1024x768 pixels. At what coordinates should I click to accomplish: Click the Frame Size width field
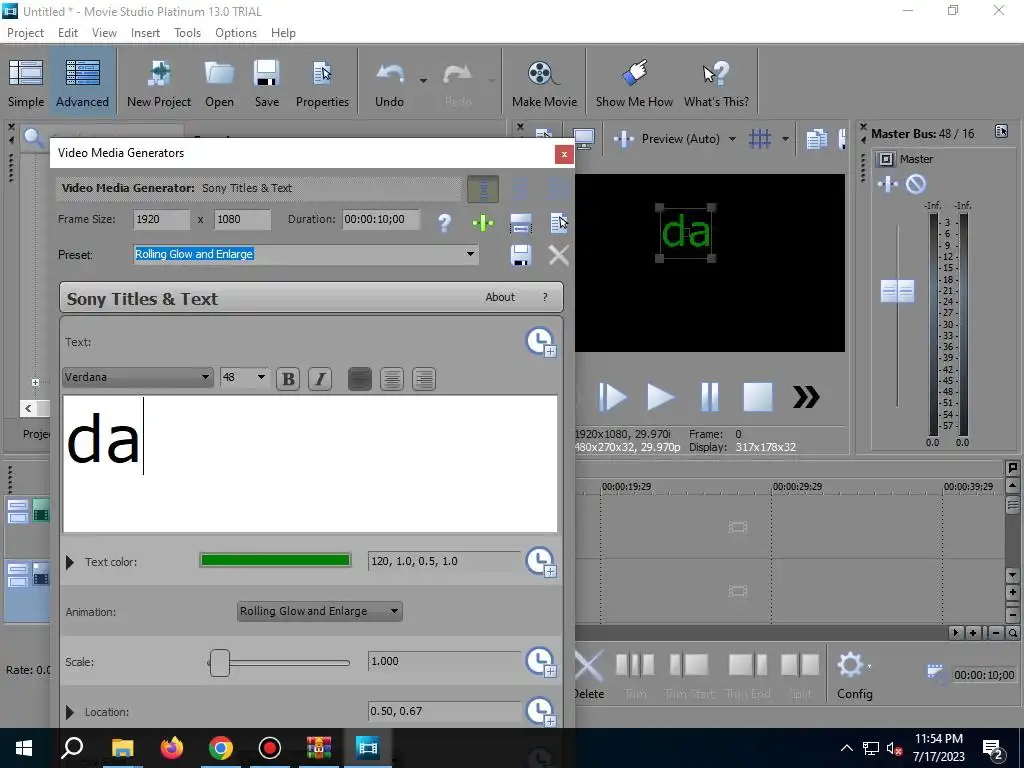[x=161, y=219]
